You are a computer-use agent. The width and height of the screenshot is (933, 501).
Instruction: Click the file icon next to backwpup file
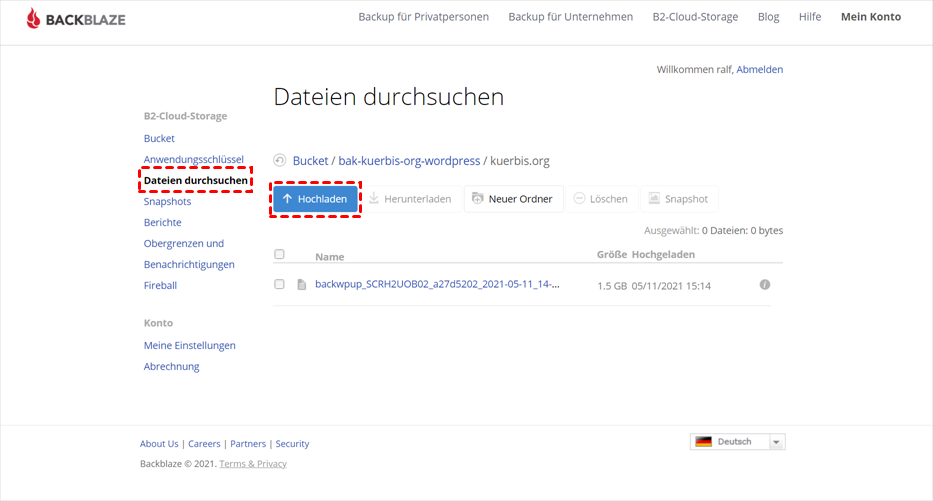pos(302,284)
